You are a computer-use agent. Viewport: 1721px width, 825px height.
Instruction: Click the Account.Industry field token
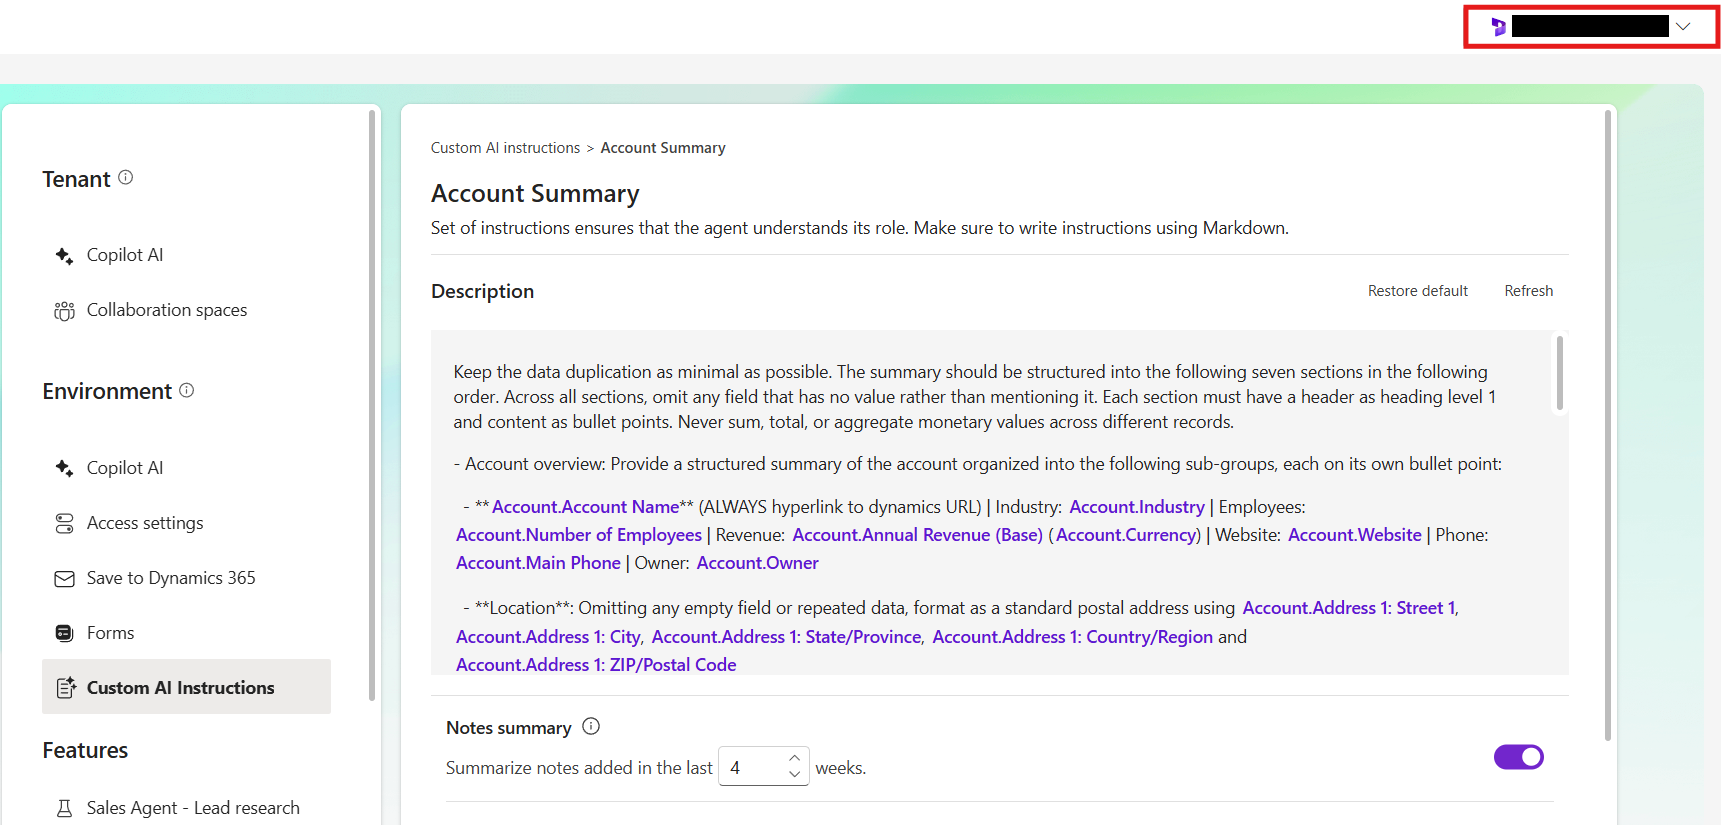[x=1137, y=507]
